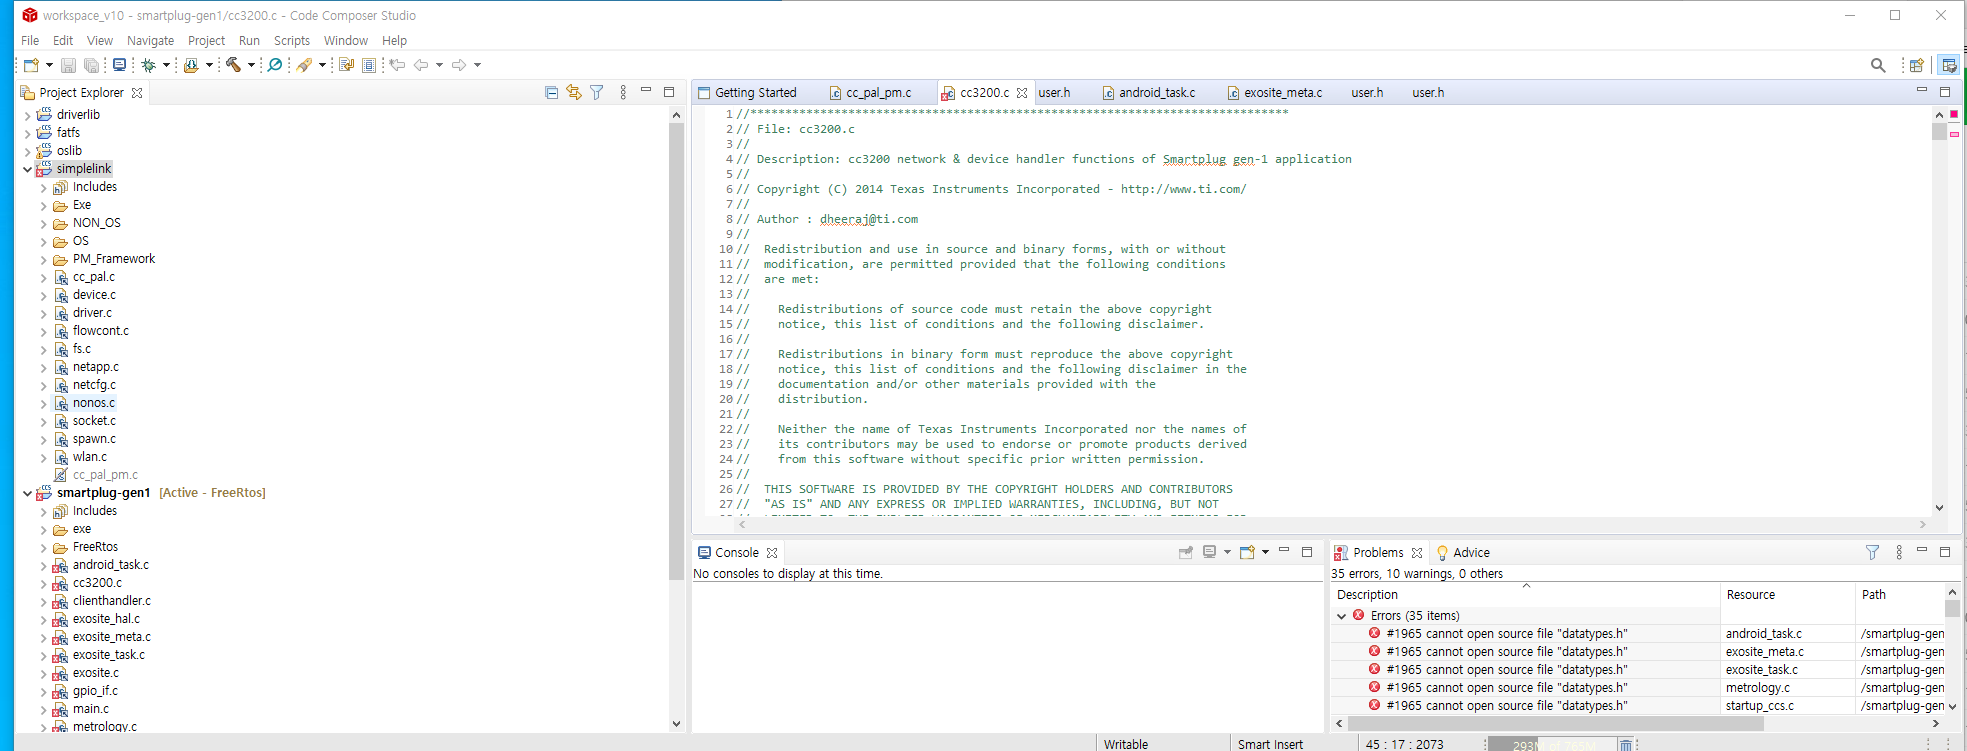Click the Search magnifier icon

[1878, 65]
